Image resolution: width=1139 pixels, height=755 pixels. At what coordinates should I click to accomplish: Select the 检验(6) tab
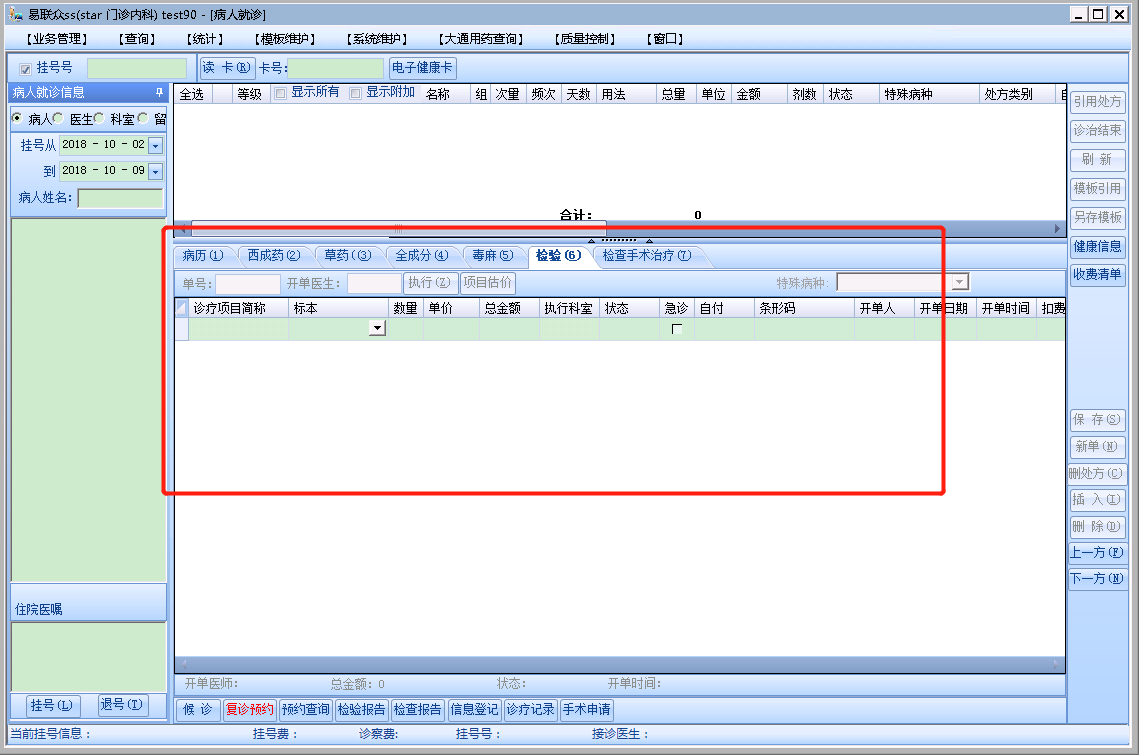[559, 256]
